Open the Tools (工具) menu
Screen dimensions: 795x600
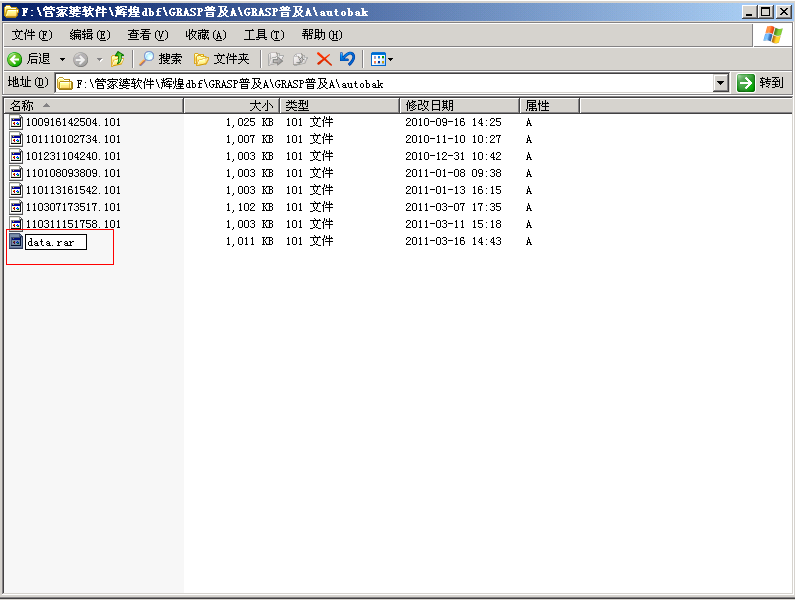coord(262,35)
